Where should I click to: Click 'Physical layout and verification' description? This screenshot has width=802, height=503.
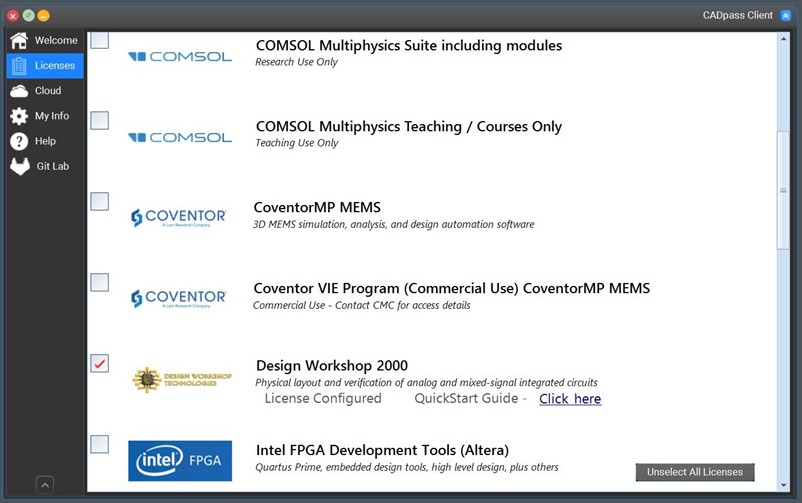click(426, 382)
